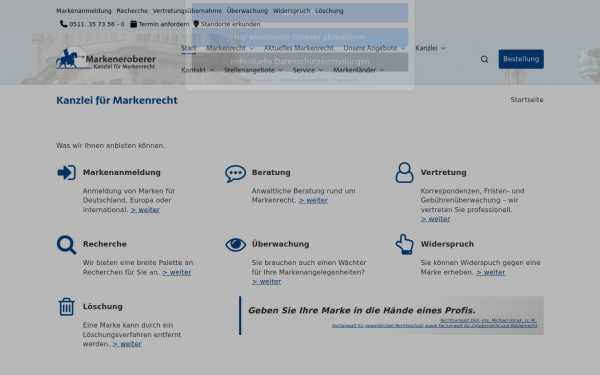Open Markenanmeldung in the top bar
600x375 pixels.
coord(84,11)
